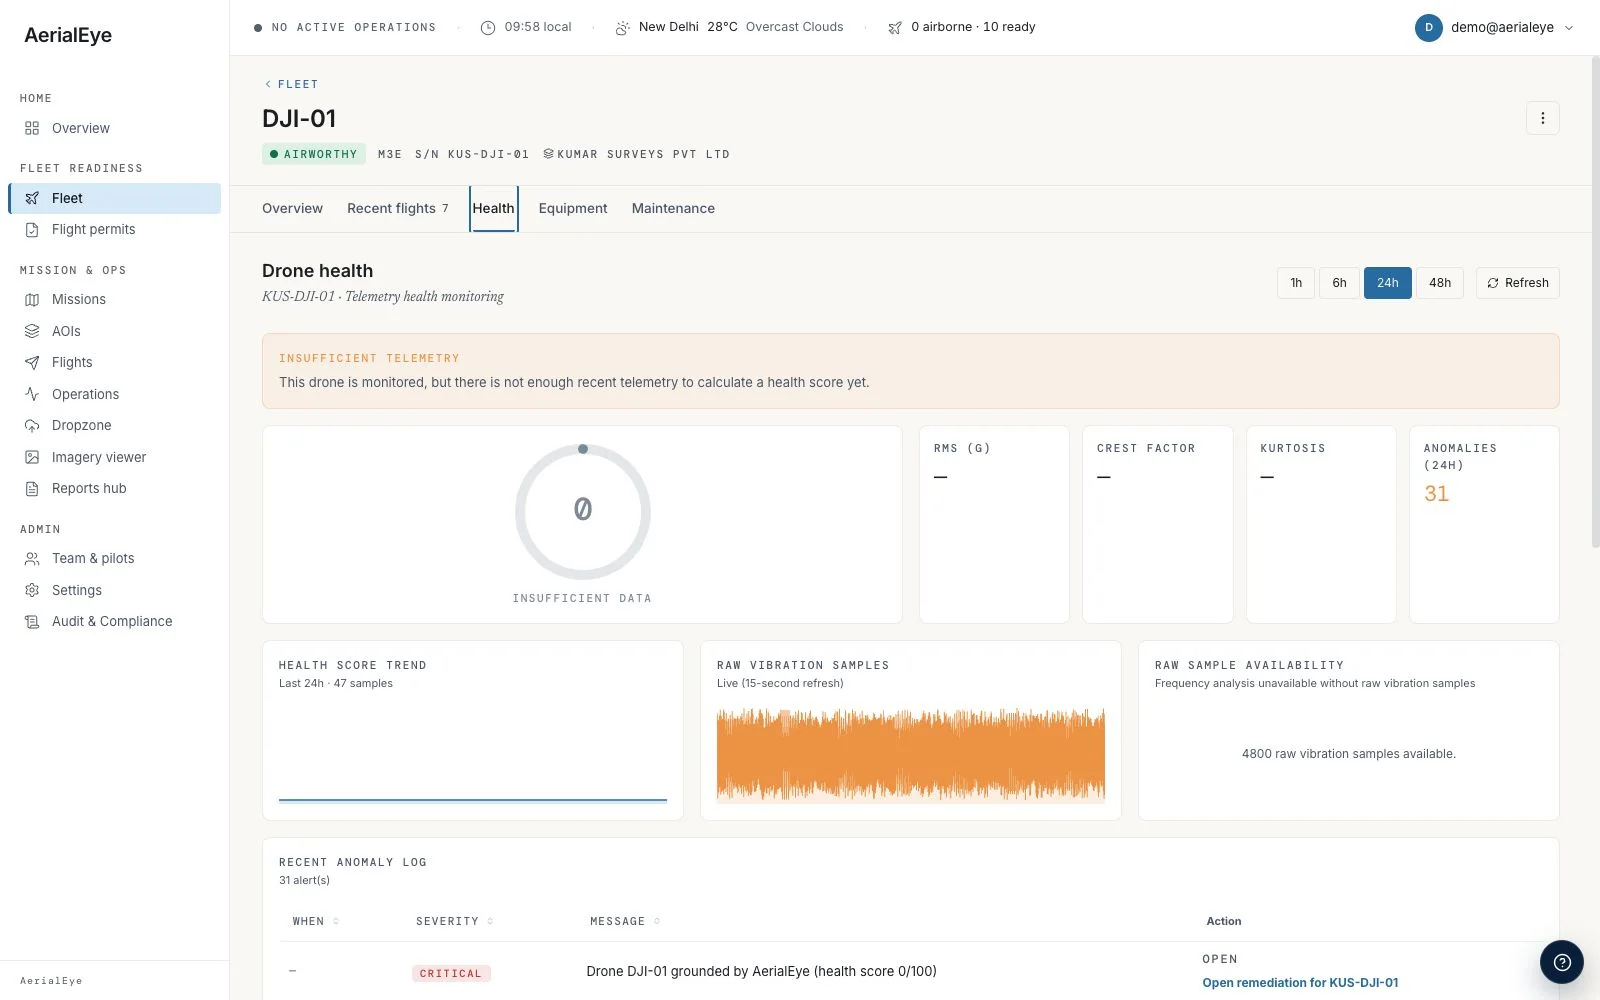The height and width of the screenshot is (1000, 1600).
Task: Click the help question-mark button
Action: tap(1562, 962)
